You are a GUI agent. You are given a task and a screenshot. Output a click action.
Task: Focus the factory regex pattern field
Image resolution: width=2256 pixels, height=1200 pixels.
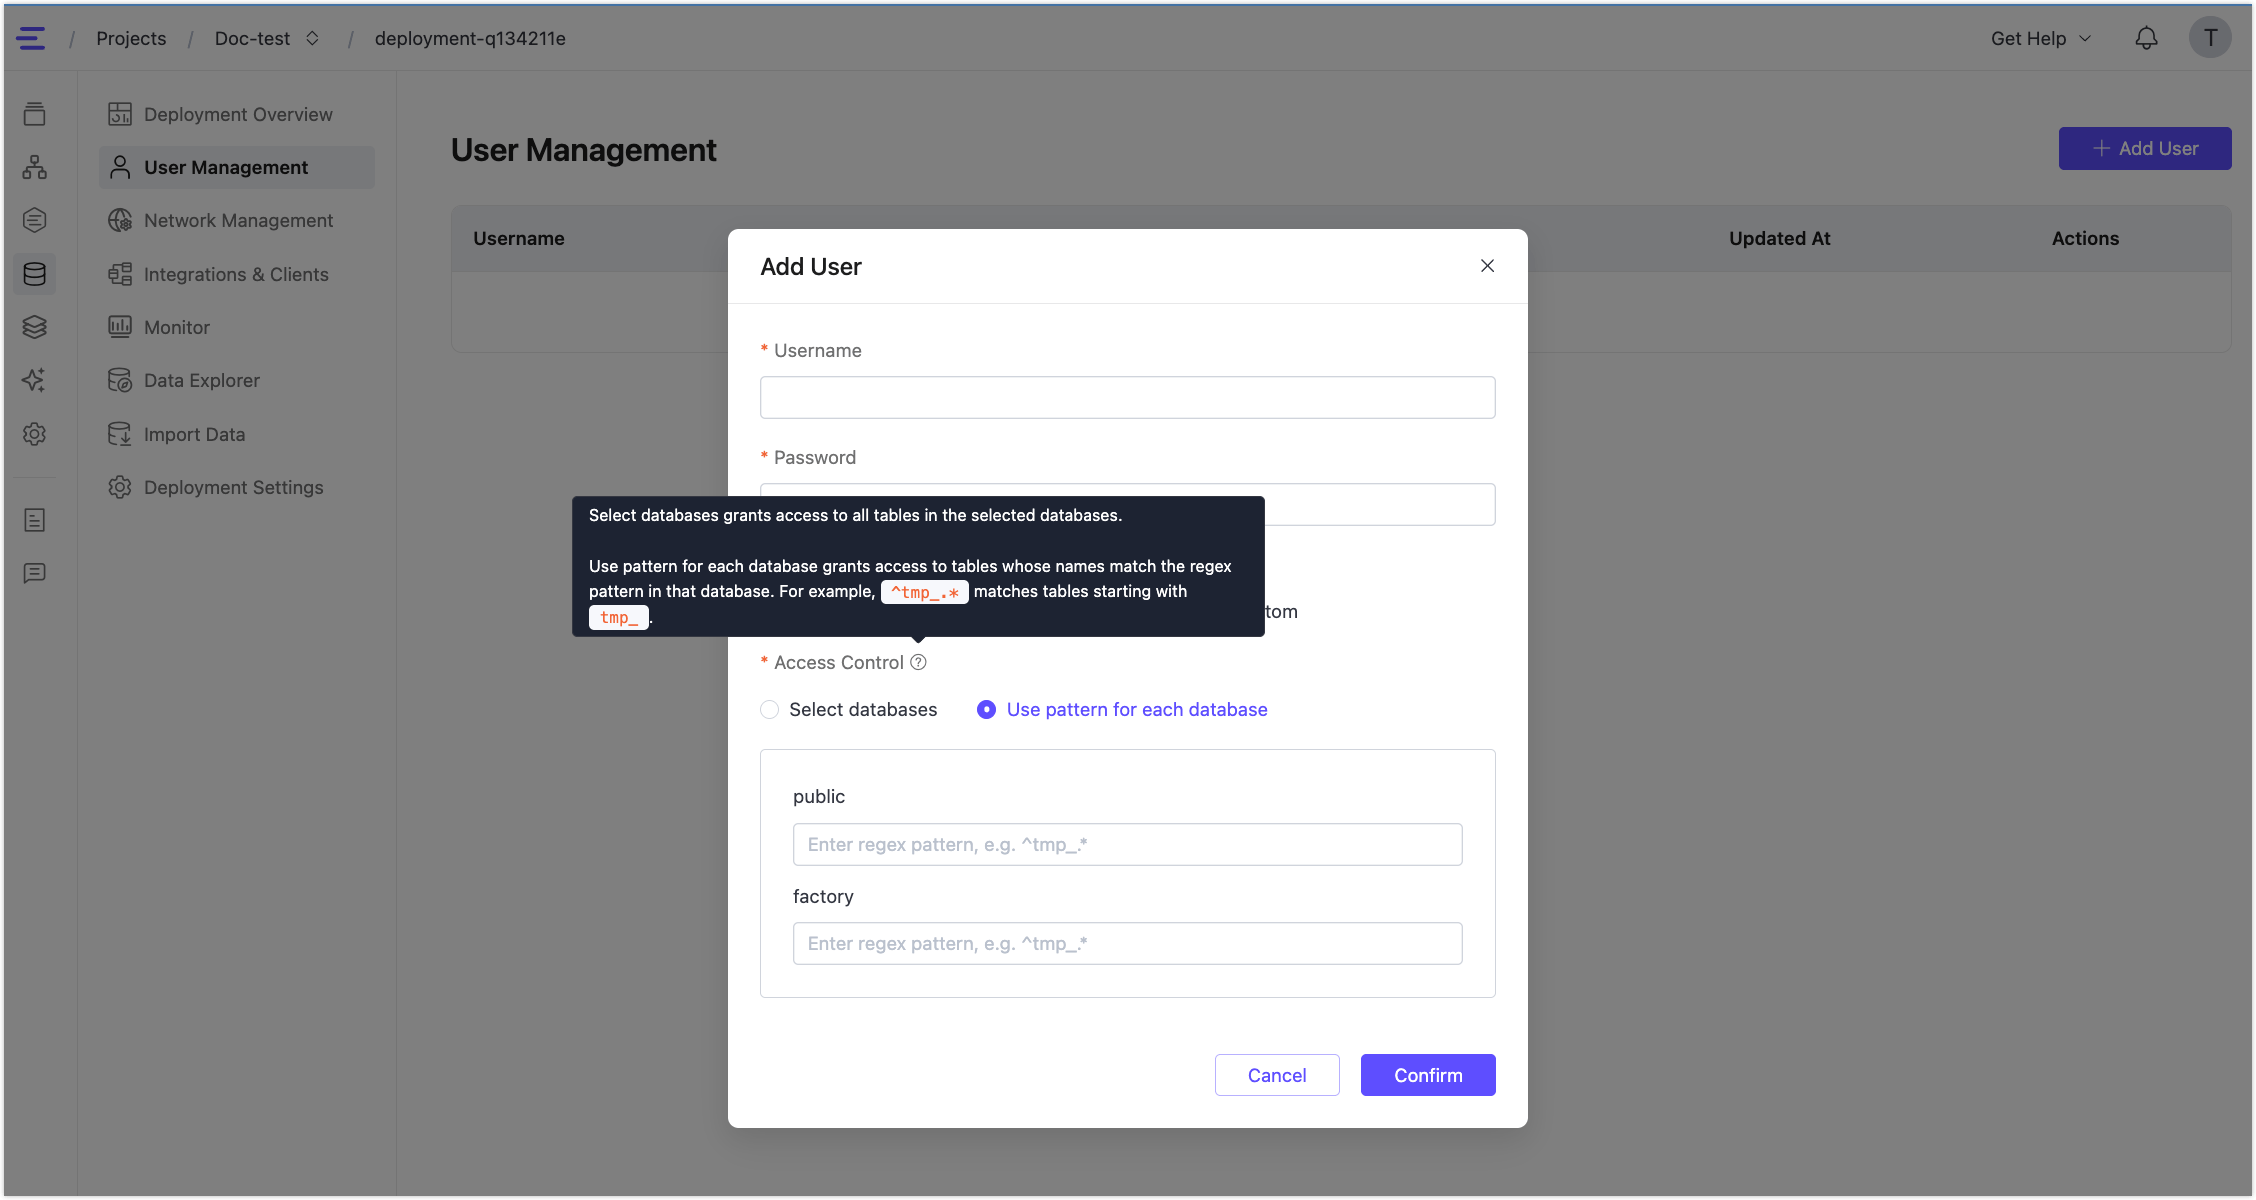point(1128,943)
